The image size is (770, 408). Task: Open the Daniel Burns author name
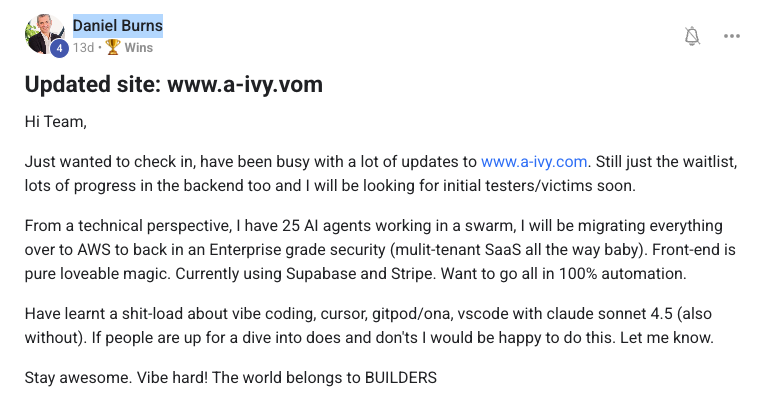(118, 26)
